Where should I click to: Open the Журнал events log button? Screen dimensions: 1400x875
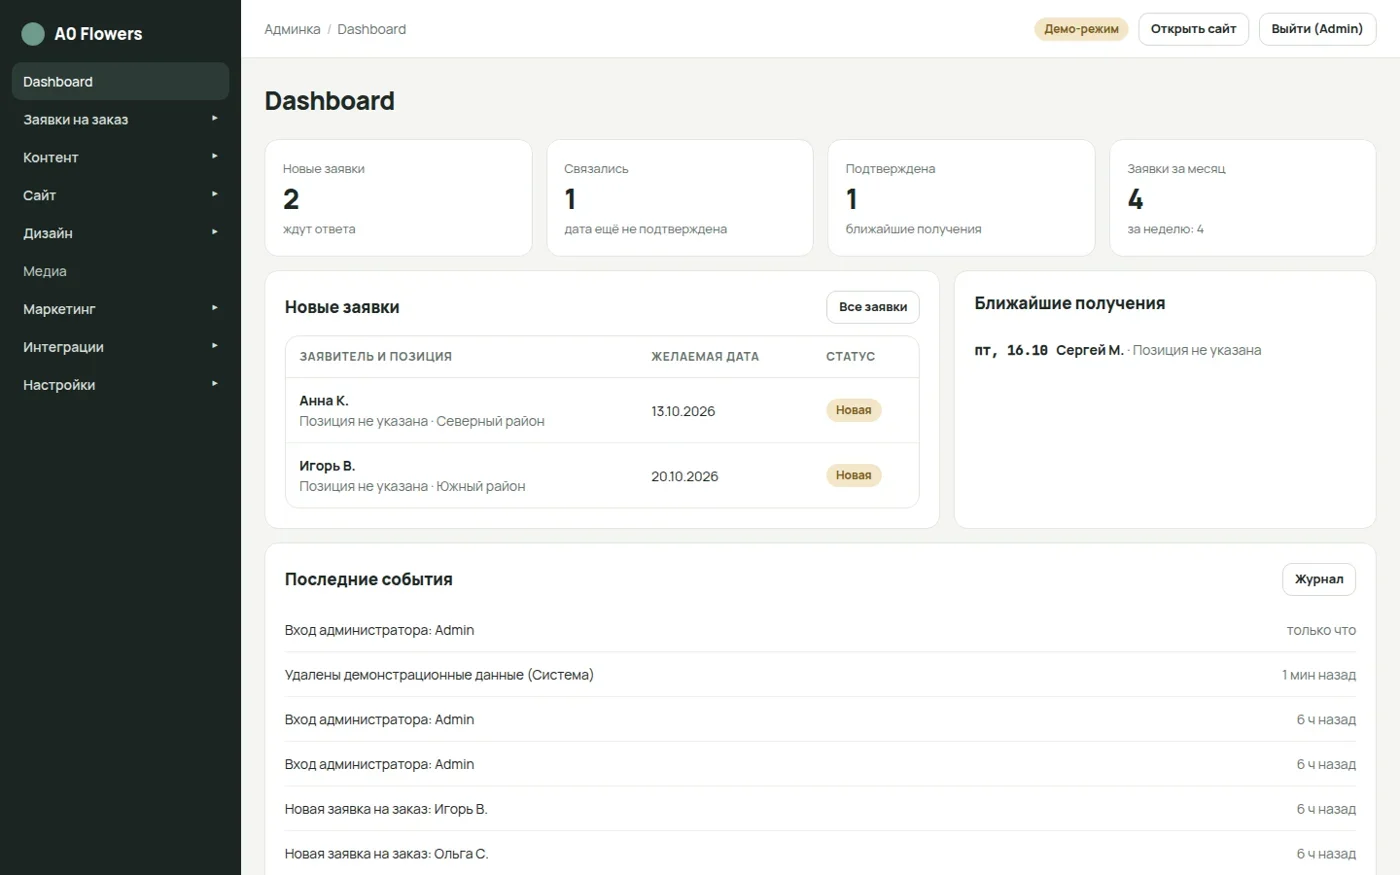click(1319, 579)
